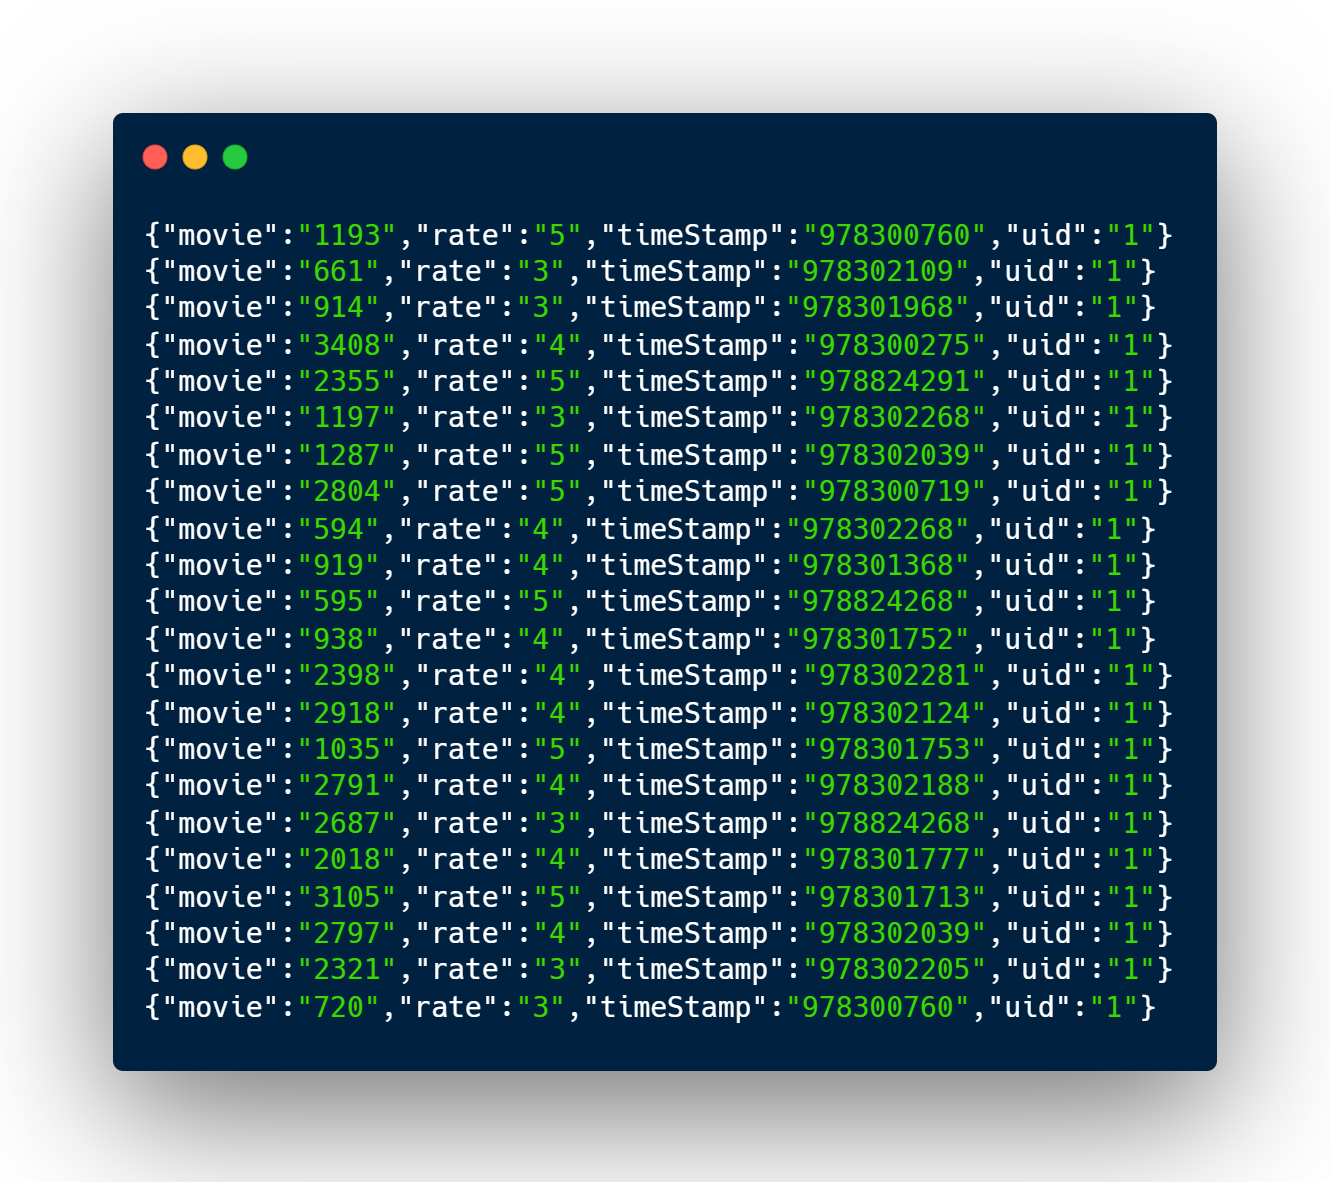Click timestamp 978301368 in movie 919 row

[878, 565]
